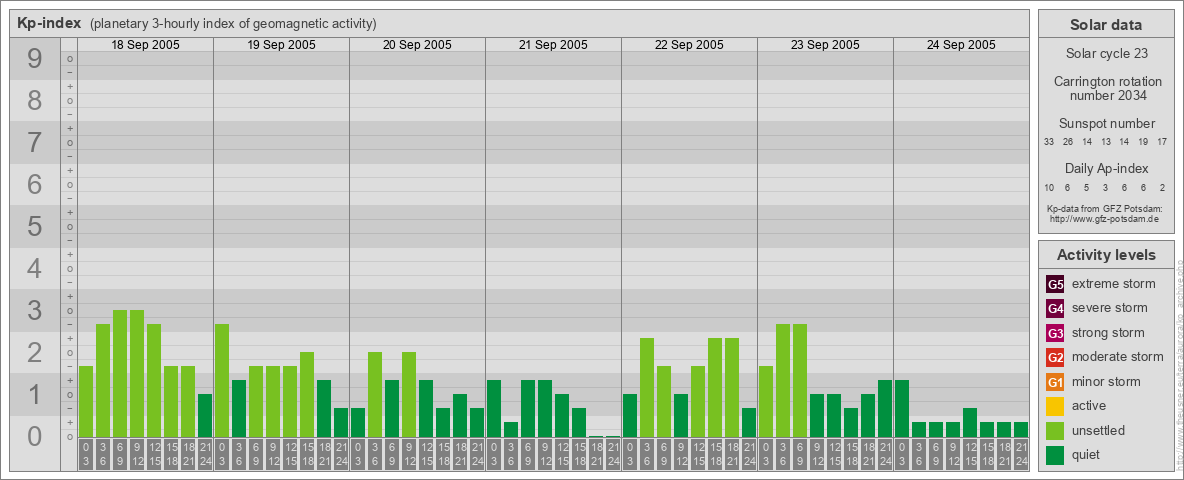This screenshot has height=480, width=1184.
Task: Click sunspot number value 26
Action: tap(1068, 142)
